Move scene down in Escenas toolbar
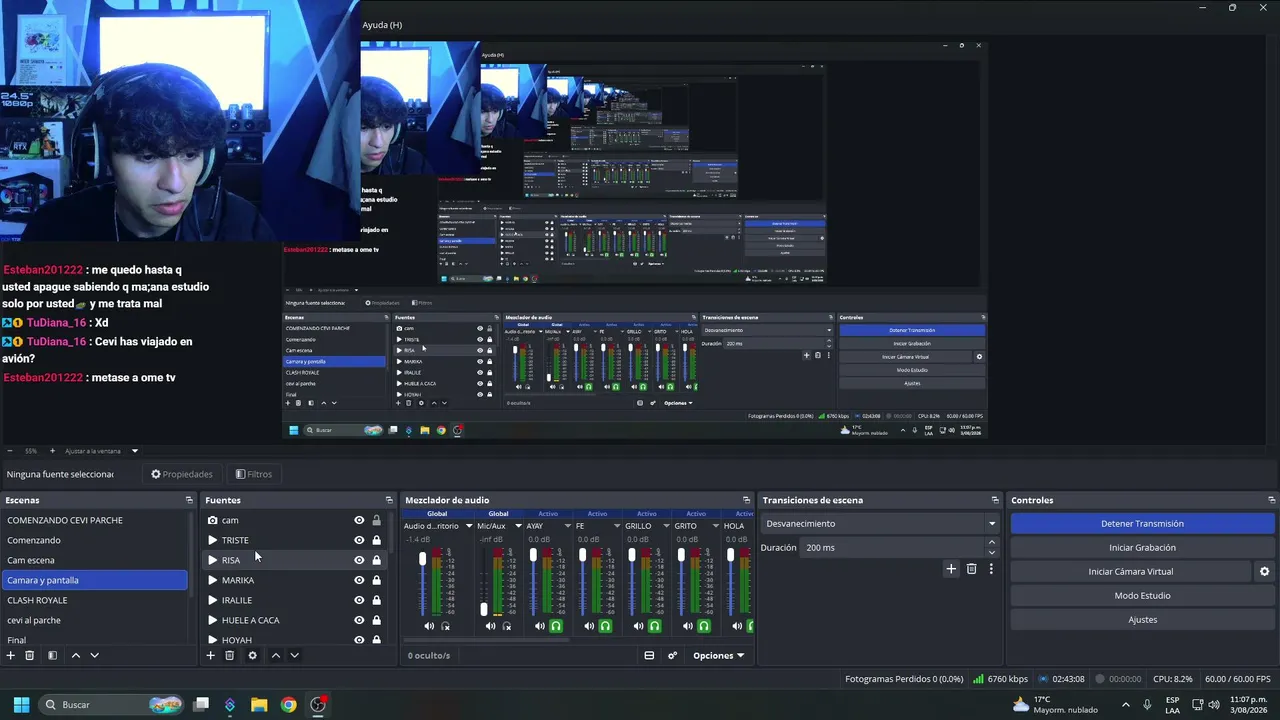Image resolution: width=1280 pixels, height=720 pixels. pyautogui.click(x=94, y=655)
